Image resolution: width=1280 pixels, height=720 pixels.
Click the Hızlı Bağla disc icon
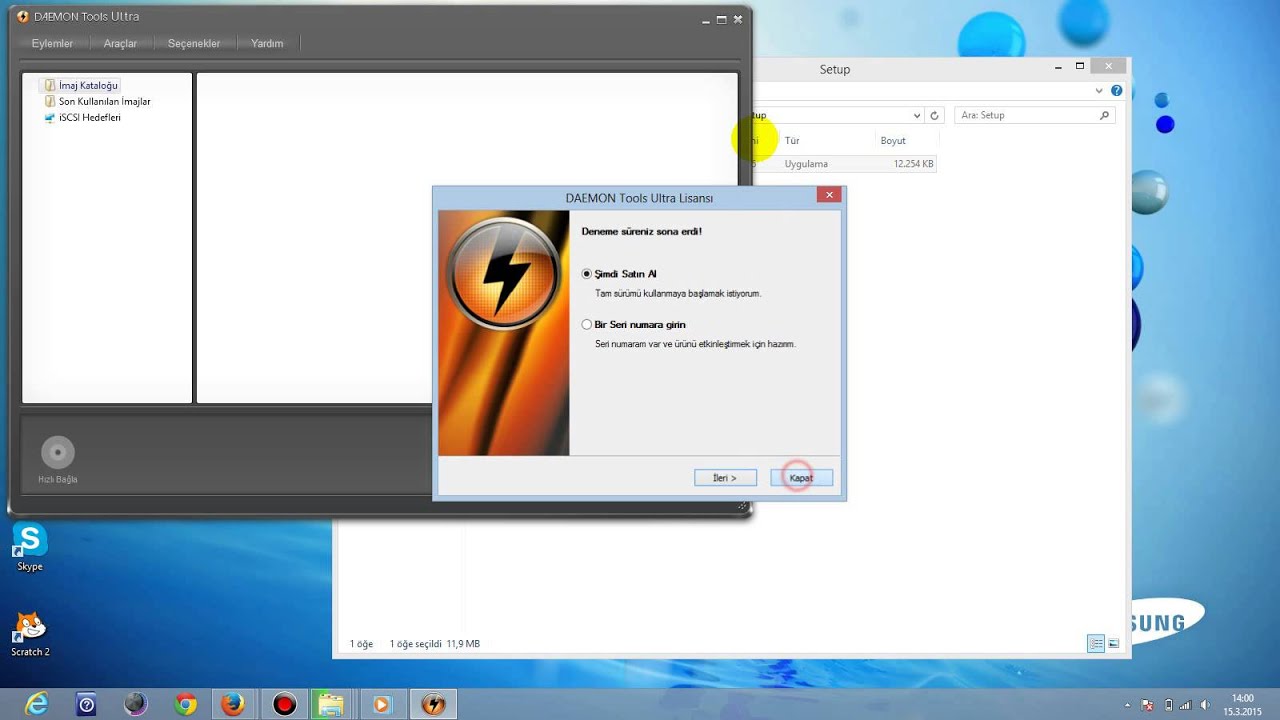58,453
